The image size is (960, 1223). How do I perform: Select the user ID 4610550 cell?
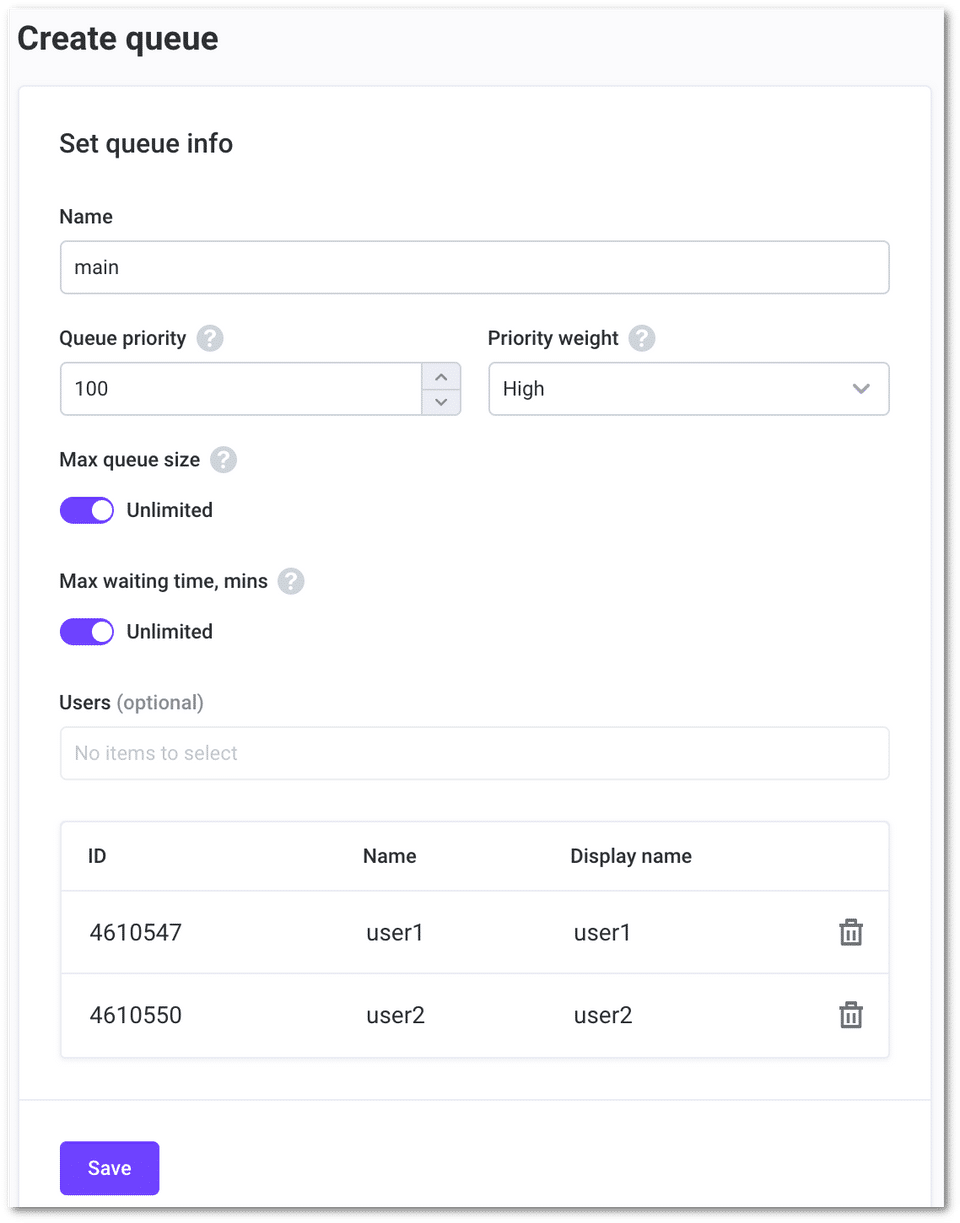point(135,1015)
